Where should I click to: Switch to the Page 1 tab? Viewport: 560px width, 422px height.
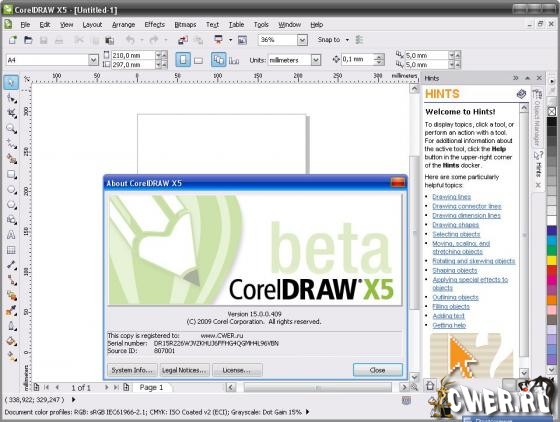point(151,387)
